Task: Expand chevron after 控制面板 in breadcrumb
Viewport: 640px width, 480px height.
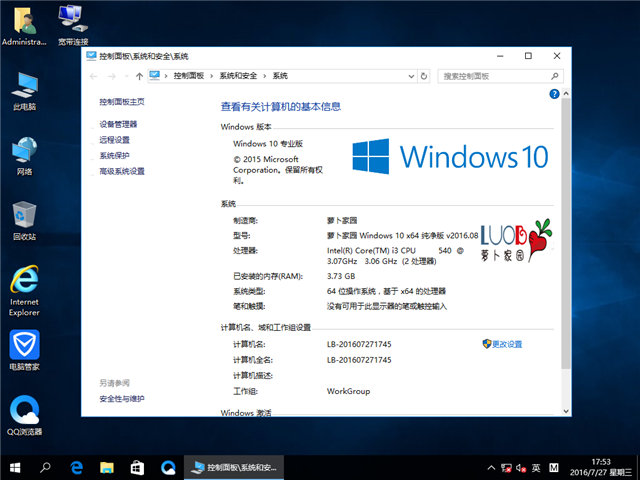Action: (212, 76)
